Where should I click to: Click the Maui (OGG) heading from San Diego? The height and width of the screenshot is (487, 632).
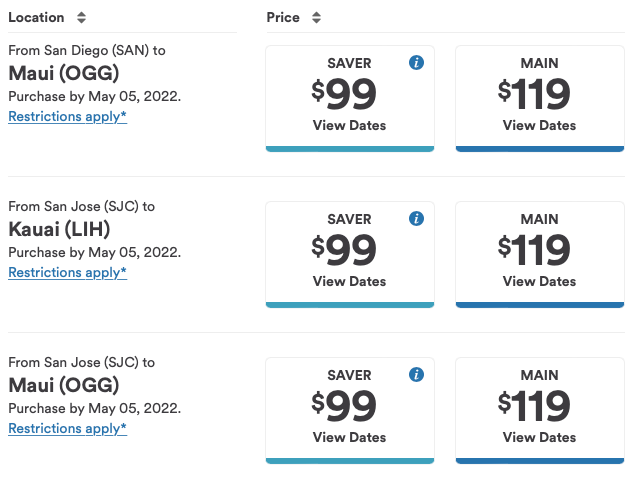point(63,73)
